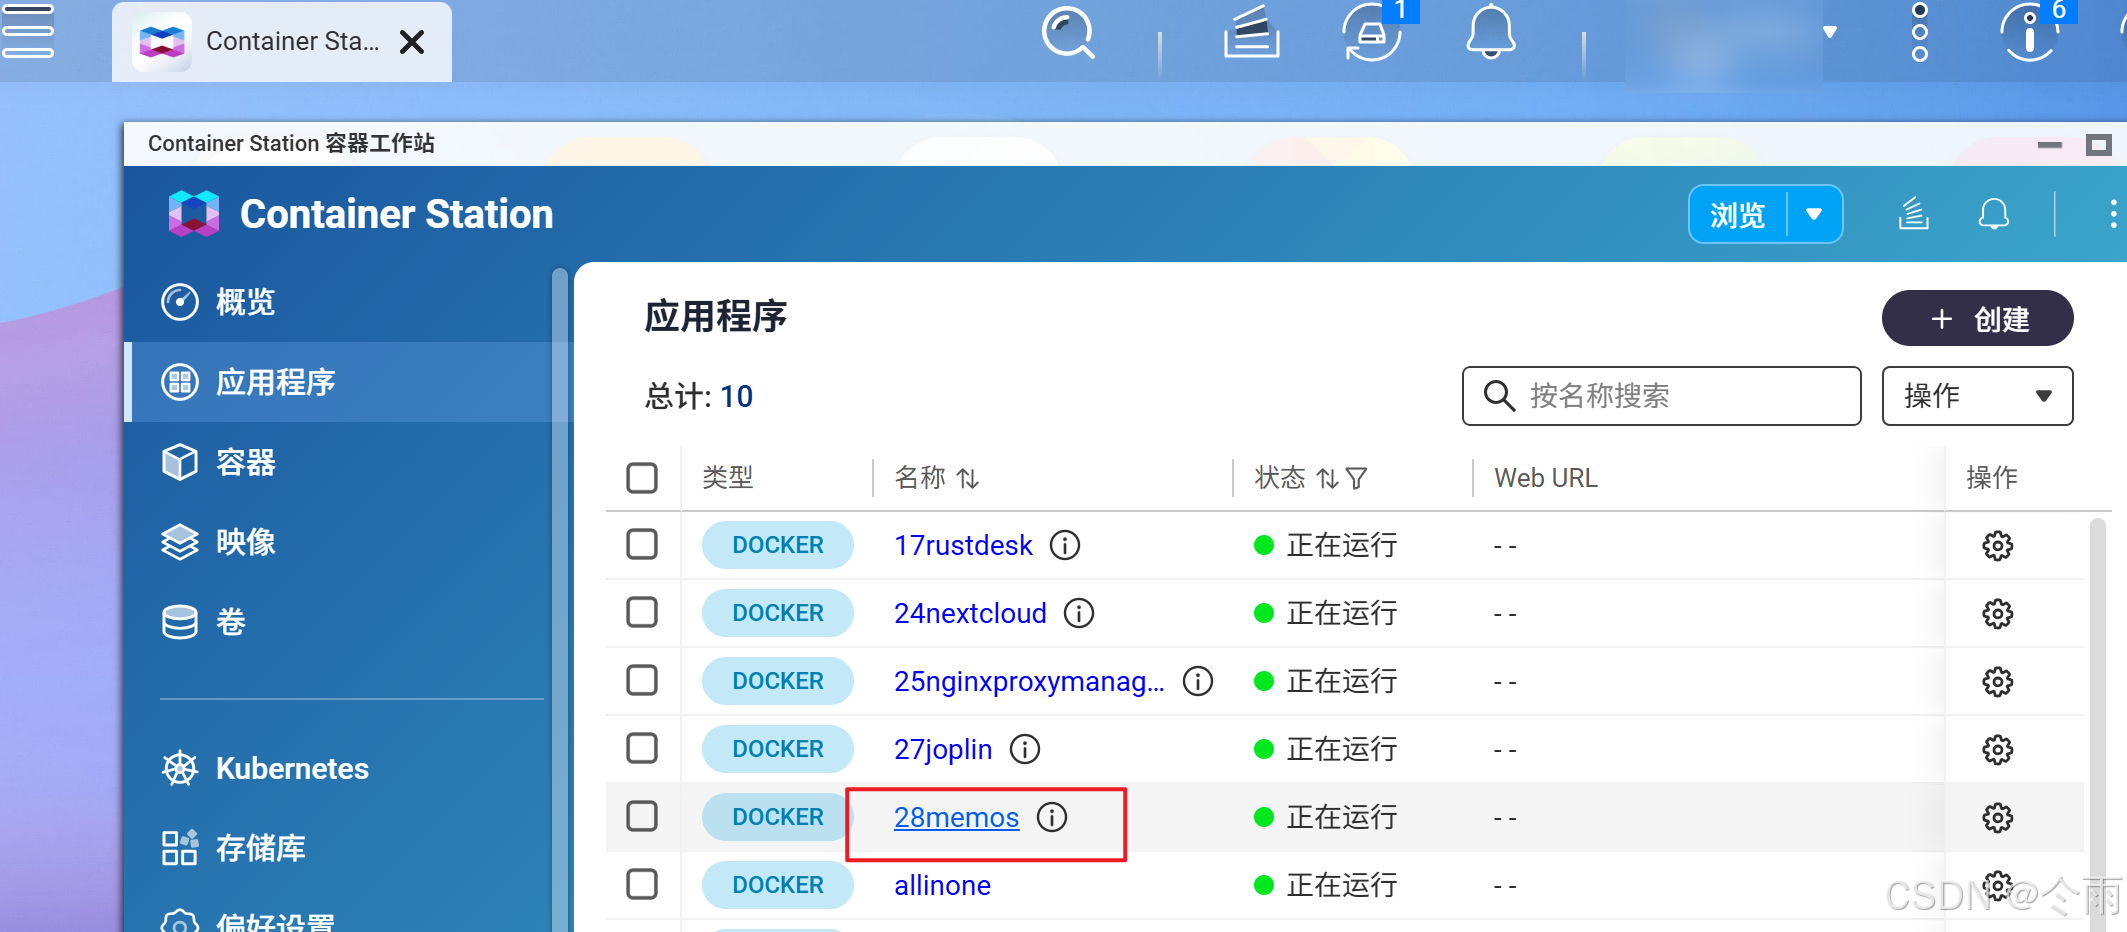The width and height of the screenshot is (2127, 932).
Task: Show info icon for 17rustdesk
Action: [x=1065, y=545]
